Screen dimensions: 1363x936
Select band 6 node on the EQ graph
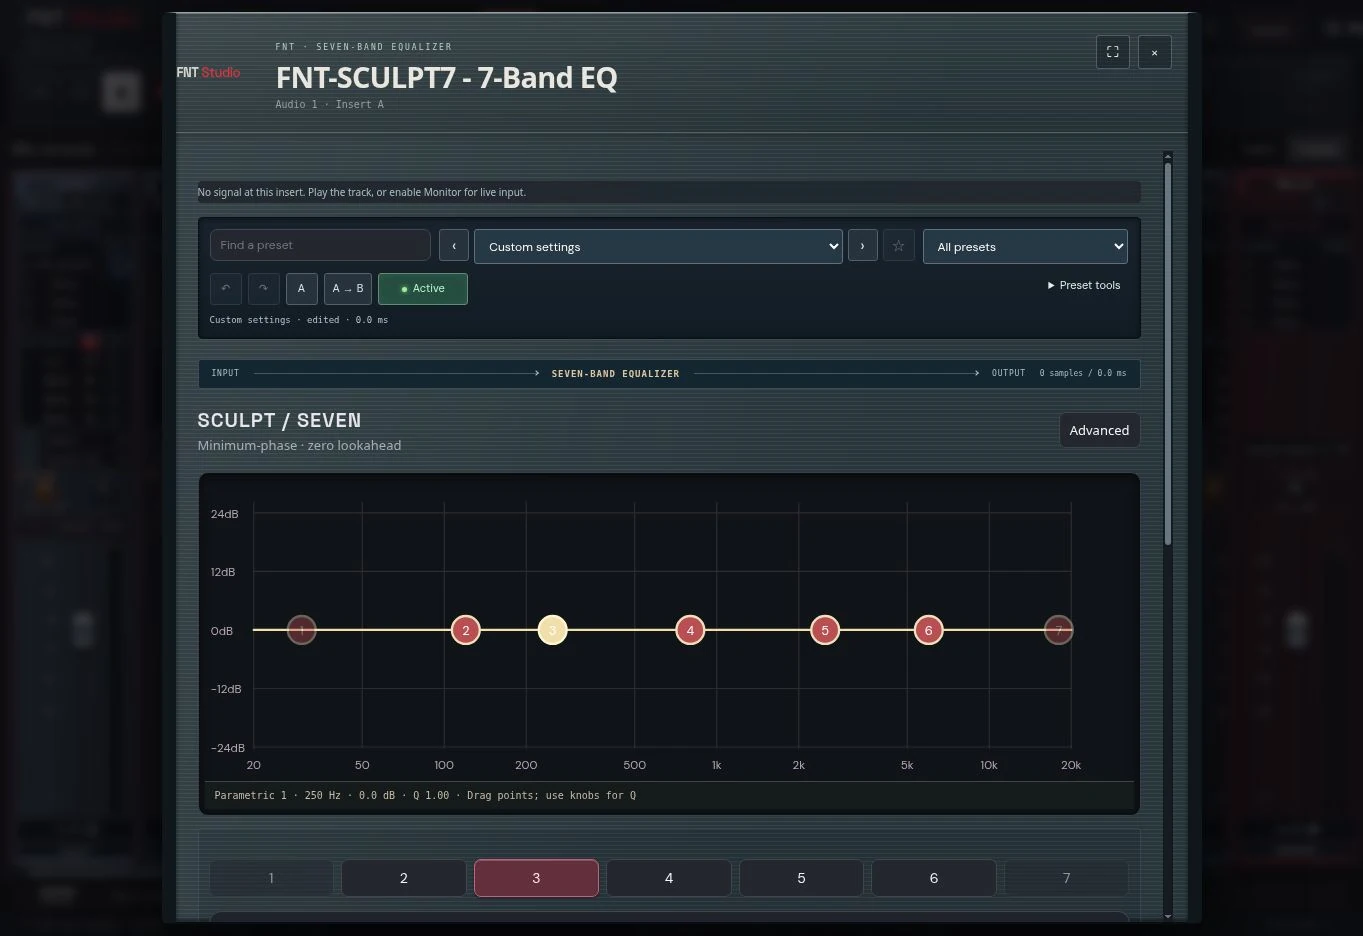929,630
